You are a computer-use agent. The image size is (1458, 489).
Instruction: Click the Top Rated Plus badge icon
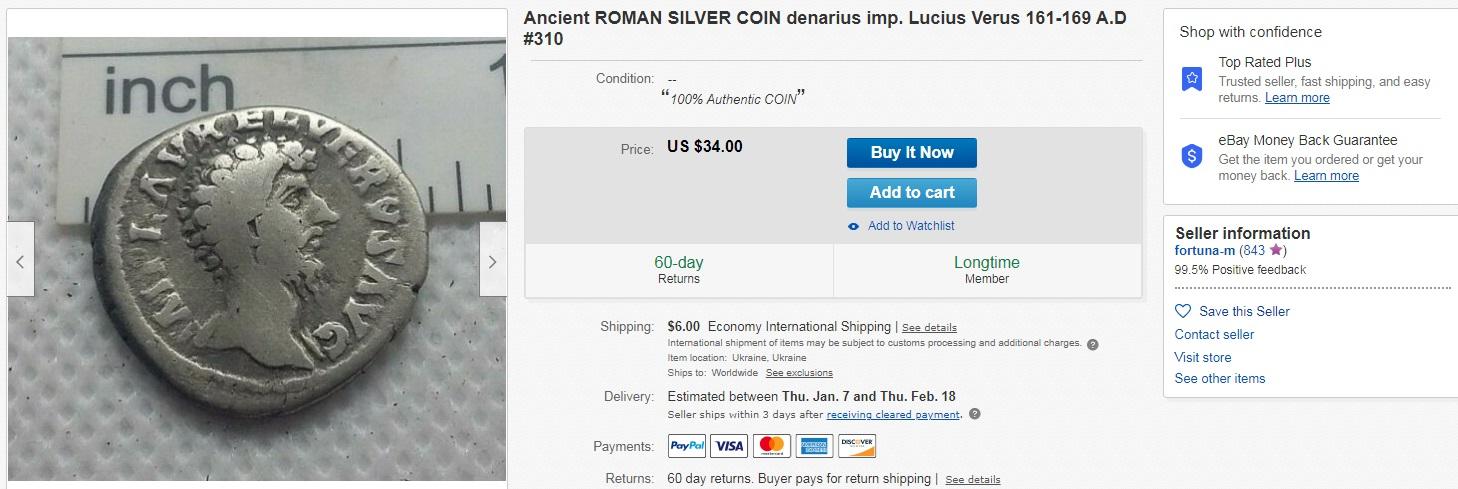click(x=1191, y=79)
